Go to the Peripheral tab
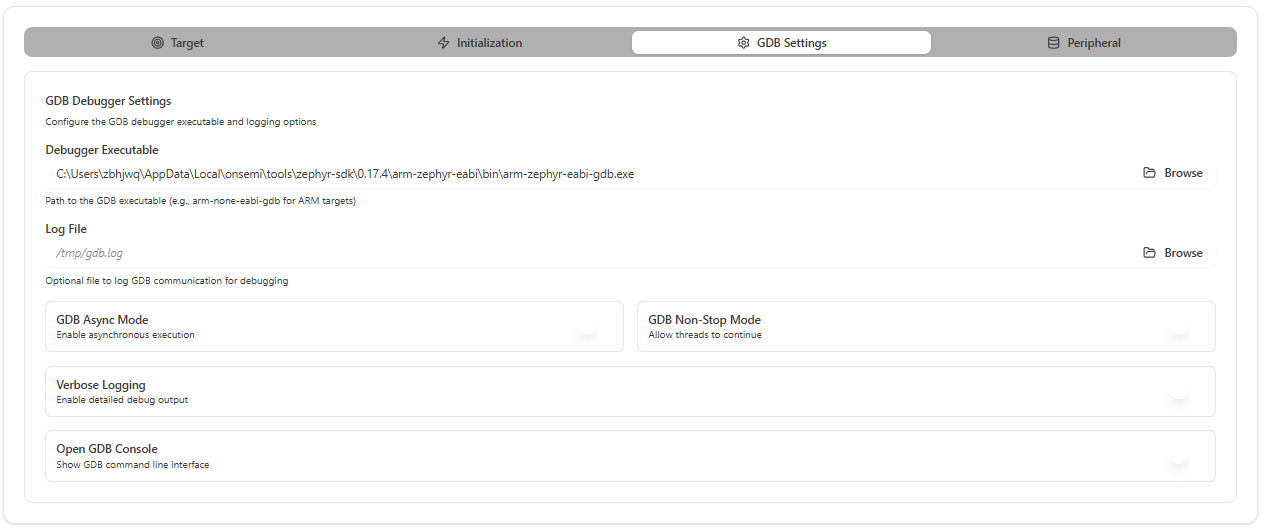The image size is (1264, 530). [x=1093, y=43]
